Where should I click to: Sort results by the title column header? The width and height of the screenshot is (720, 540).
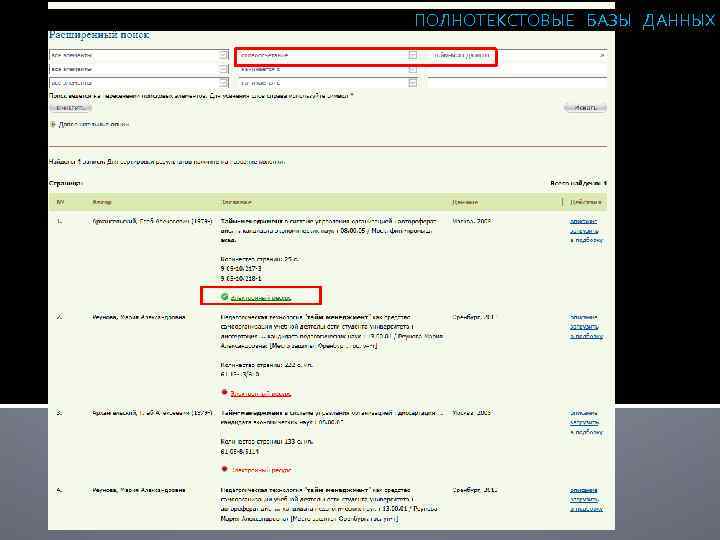(x=236, y=202)
